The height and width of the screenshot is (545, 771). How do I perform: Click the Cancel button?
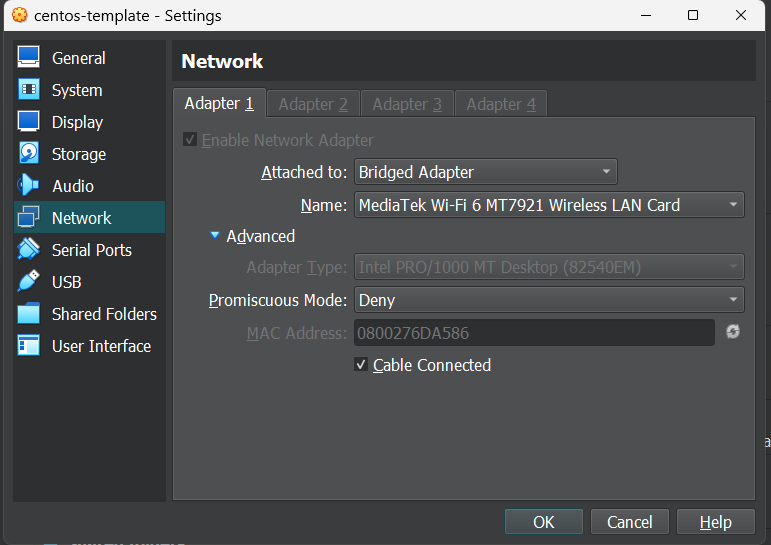click(630, 522)
